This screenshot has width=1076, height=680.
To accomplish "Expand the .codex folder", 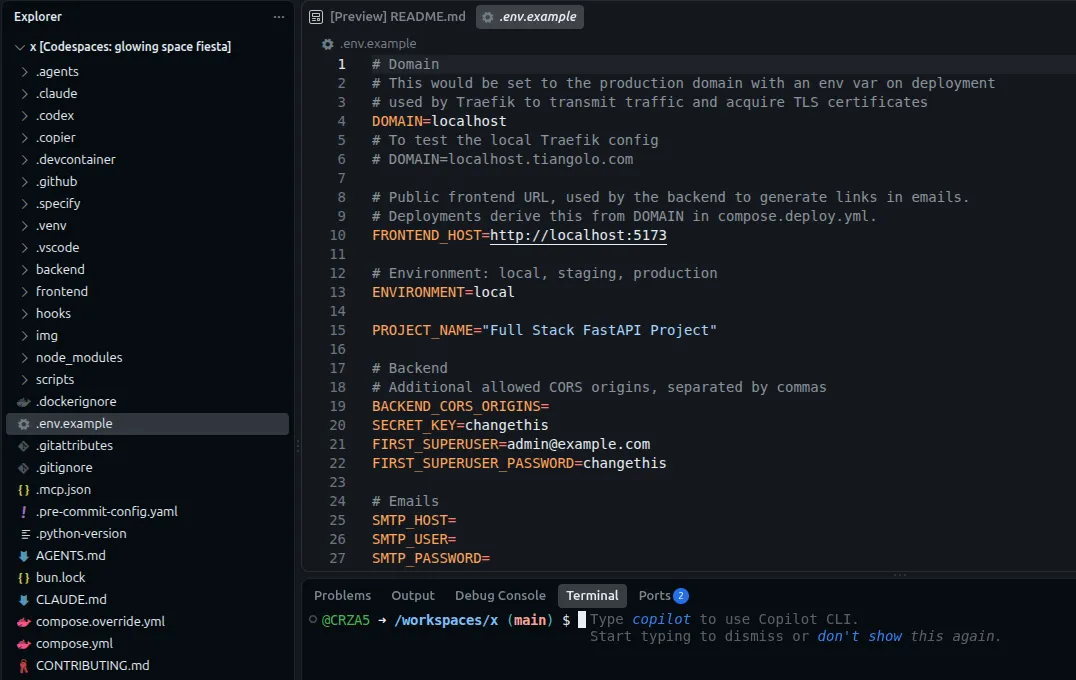I will [25, 115].
